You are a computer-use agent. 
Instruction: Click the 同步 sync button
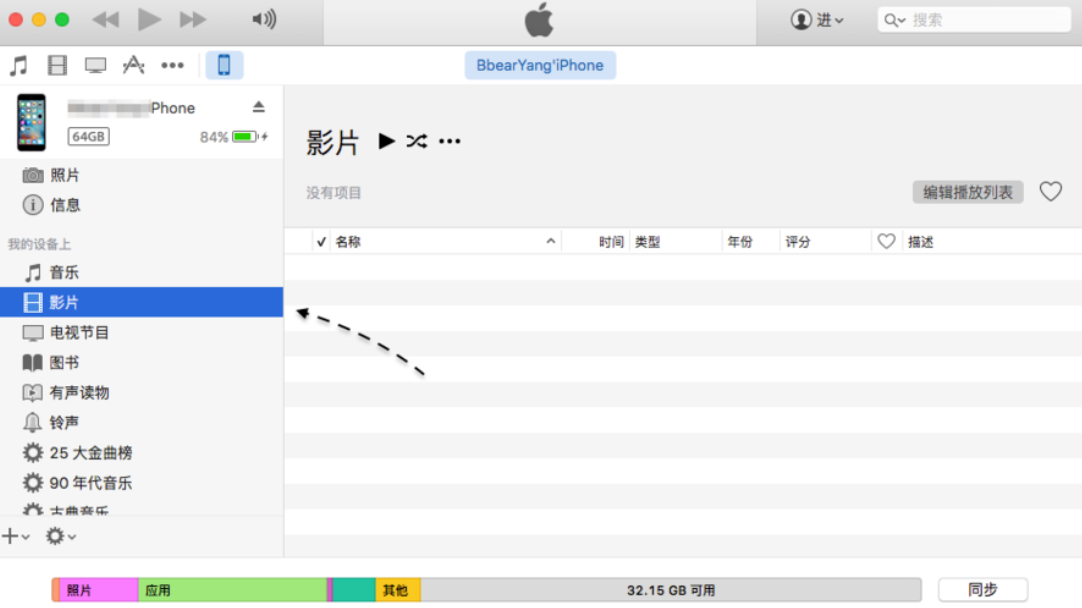point(982,590)
